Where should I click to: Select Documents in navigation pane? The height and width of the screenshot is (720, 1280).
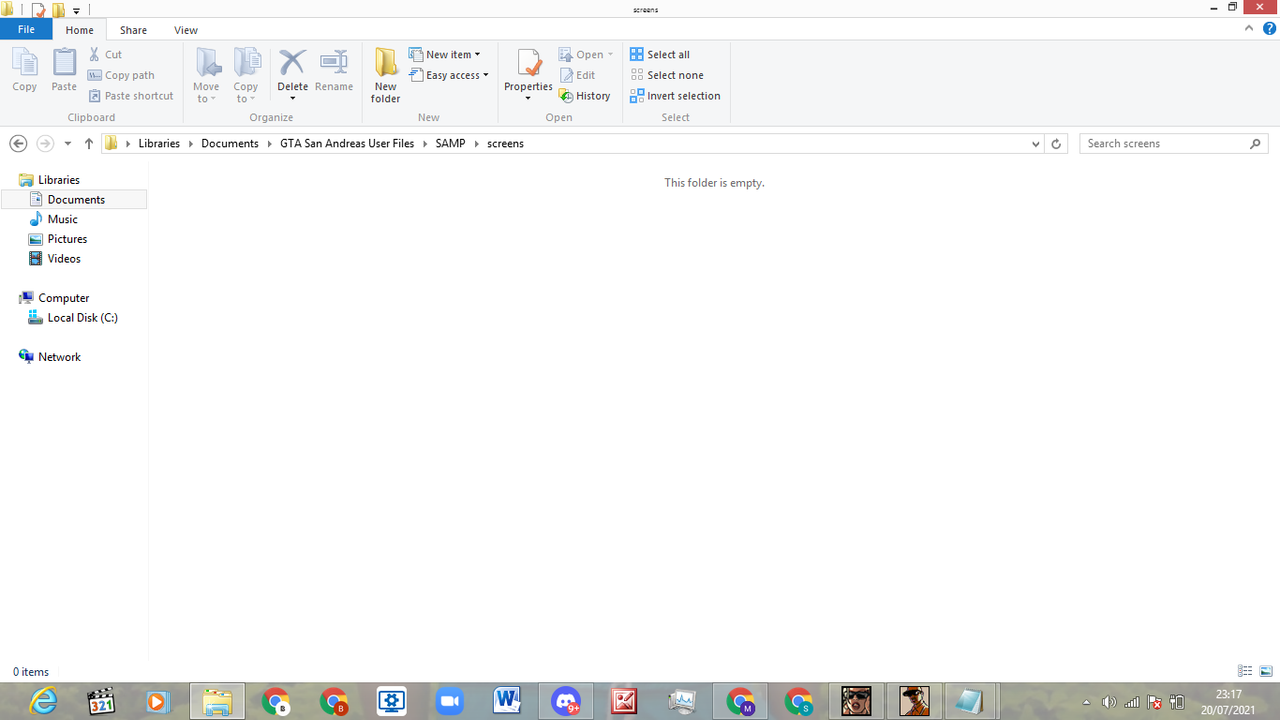(x=75, y=200)
